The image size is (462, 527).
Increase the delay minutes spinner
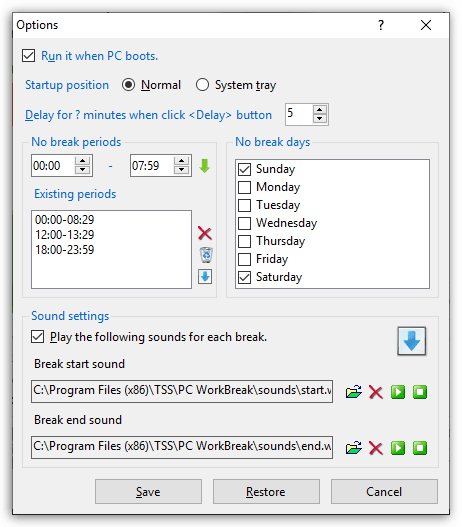coord(320,110)
